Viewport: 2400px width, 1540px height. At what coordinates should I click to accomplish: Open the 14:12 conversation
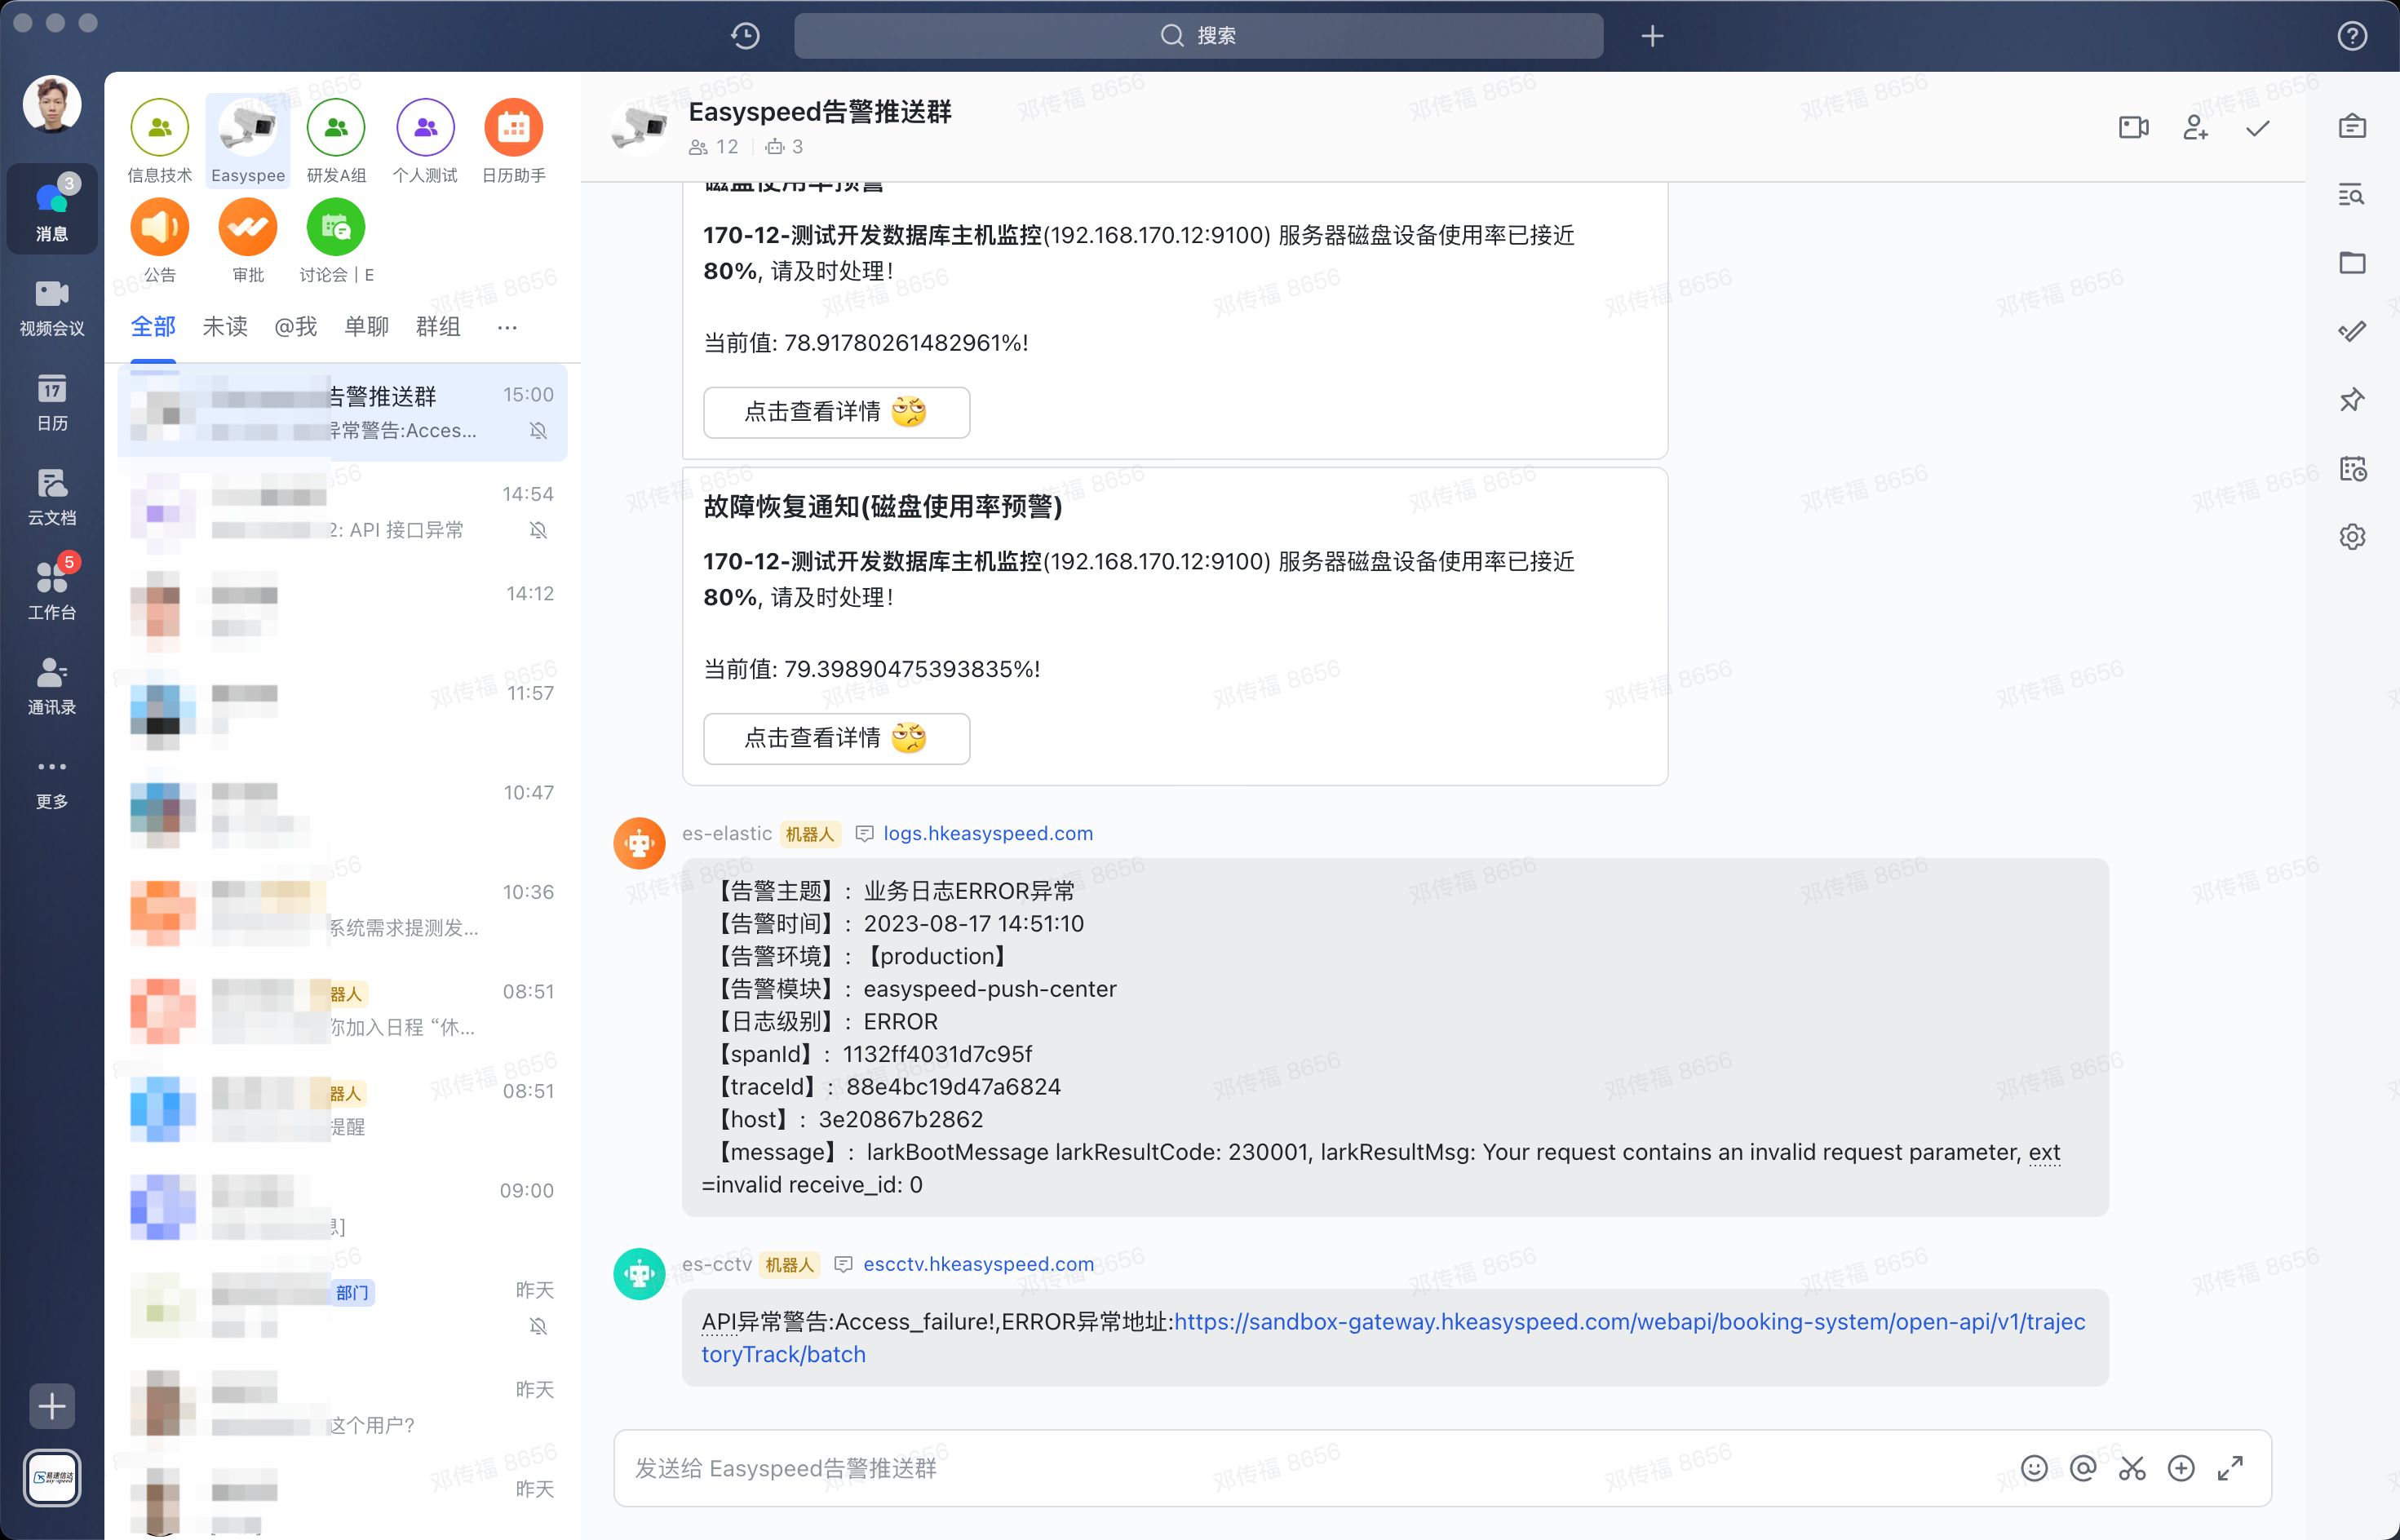pyautogui.click(x=343, y=611)
